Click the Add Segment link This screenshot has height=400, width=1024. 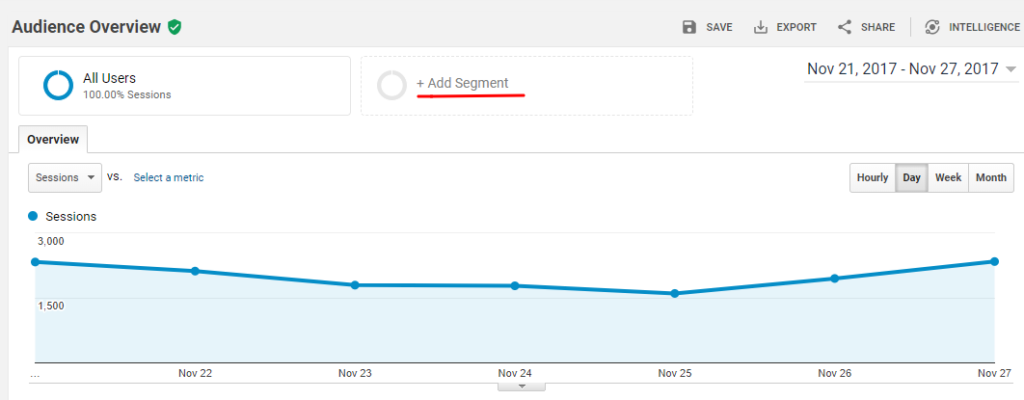click(462, 83)
